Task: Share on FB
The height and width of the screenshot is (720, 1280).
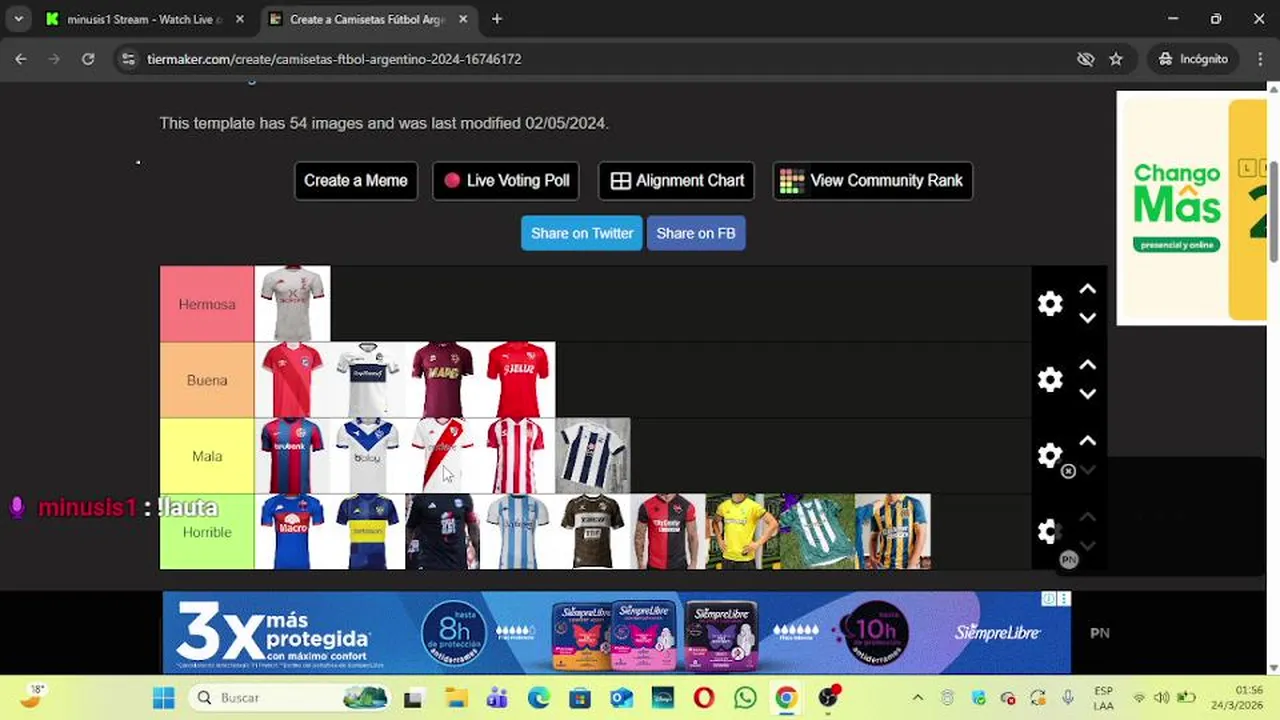Action: point(696,233)
